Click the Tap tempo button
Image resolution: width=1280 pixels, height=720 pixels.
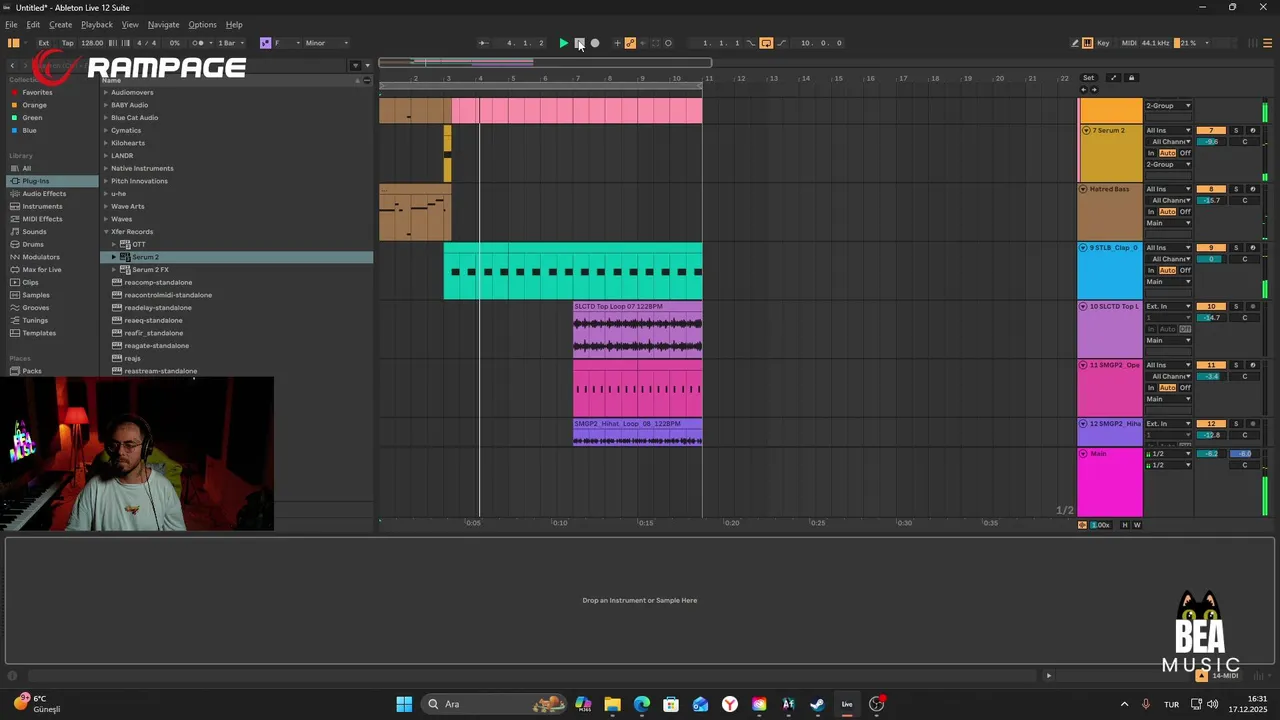pos(68,43)
